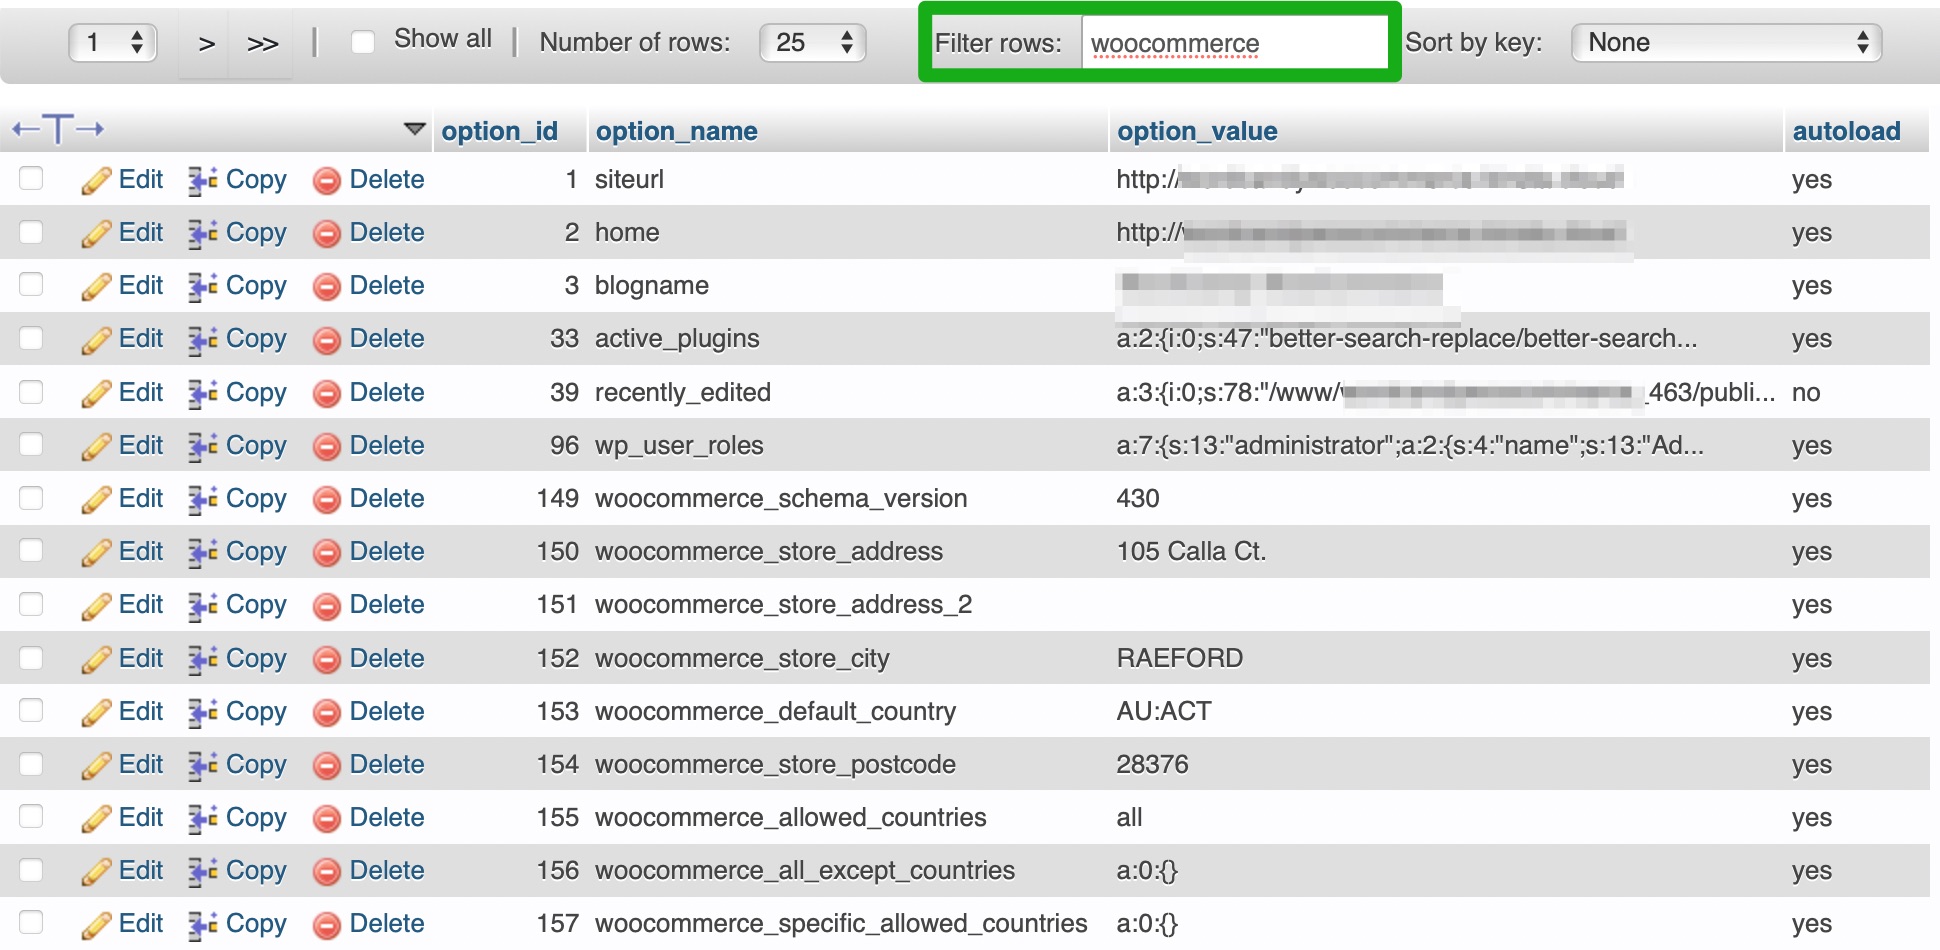Click Edit link for woocommerce_default_country
Viewport: 1940px width, 950px height.
(x=140, y=711)
